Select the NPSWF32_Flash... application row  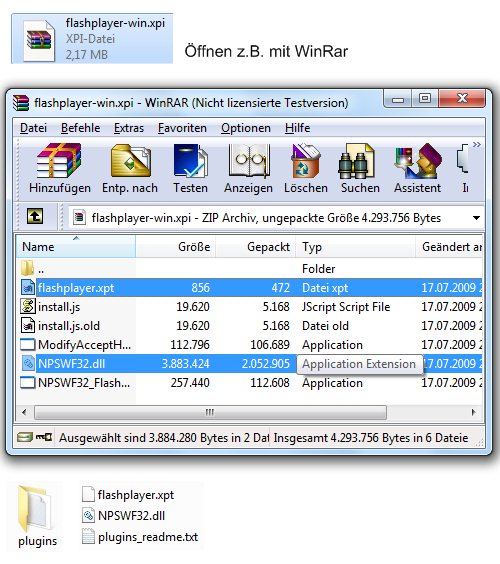[x=249, y=383]
